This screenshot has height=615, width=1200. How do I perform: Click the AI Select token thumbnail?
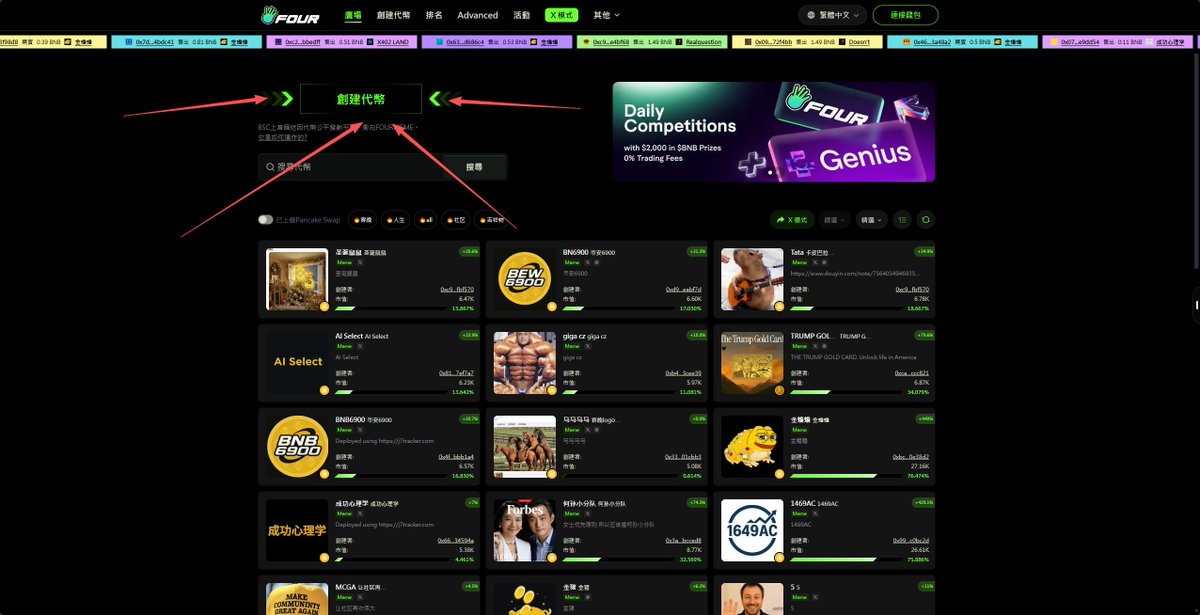297,362
